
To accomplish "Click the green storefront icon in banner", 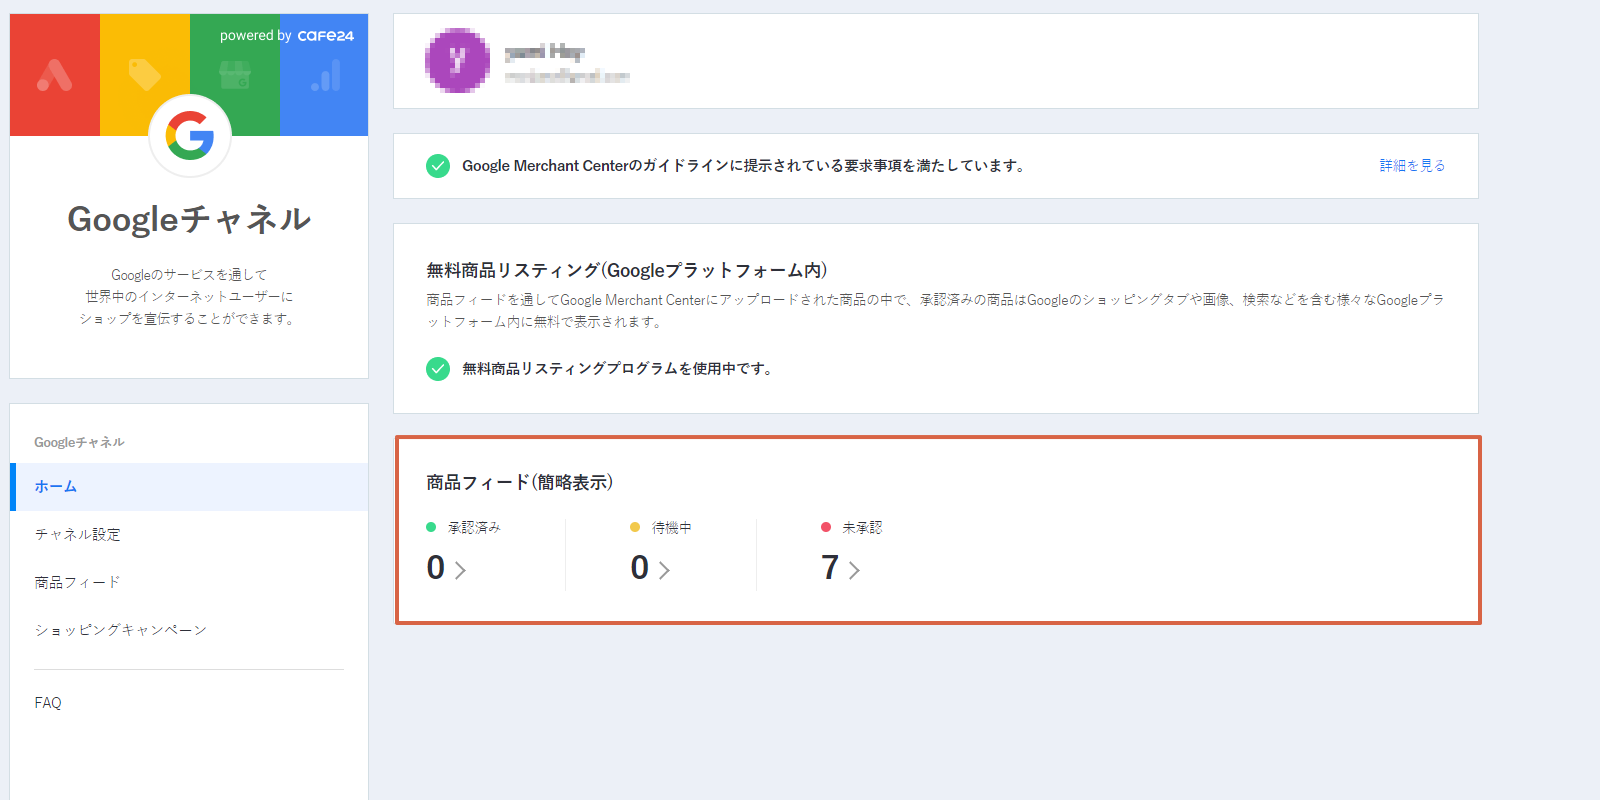I will coord(235,75).
